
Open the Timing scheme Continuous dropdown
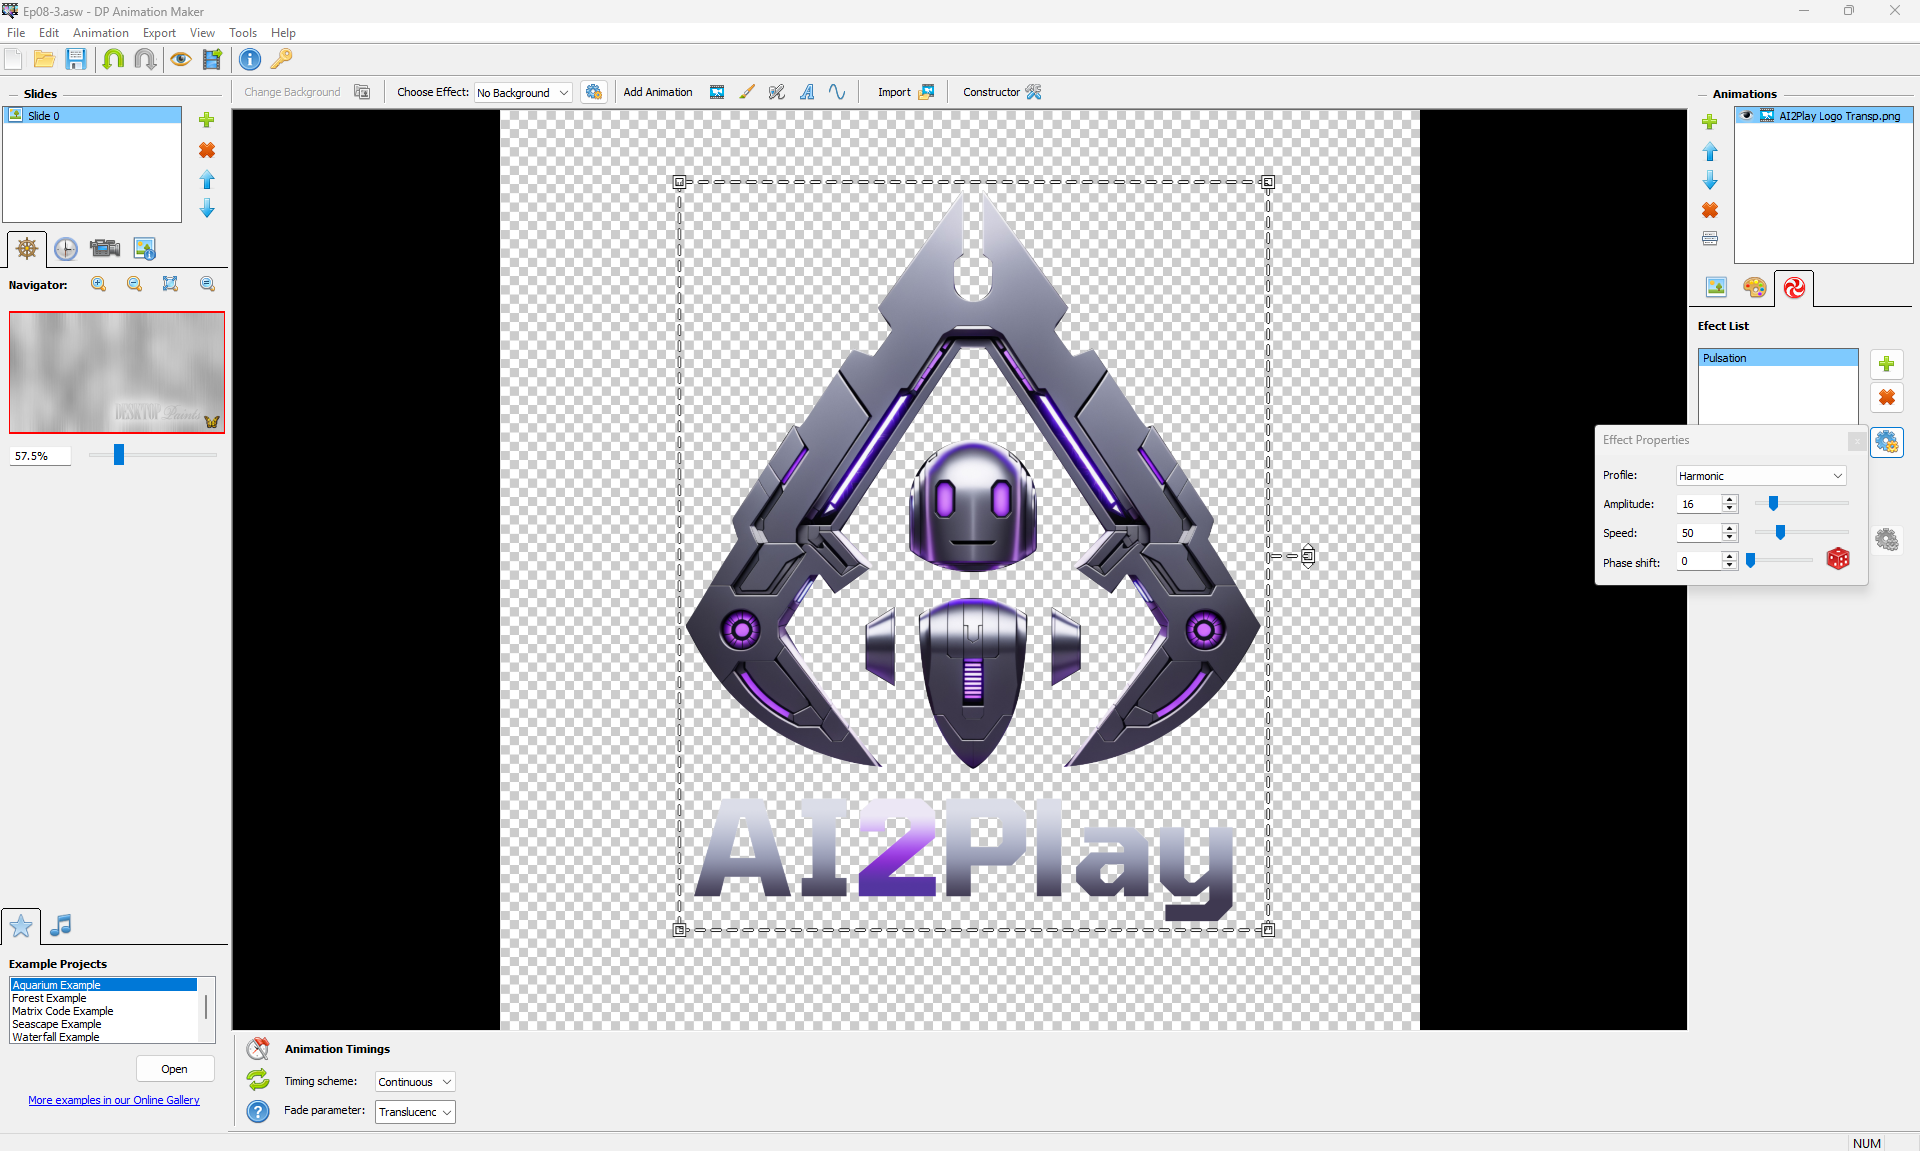(415, 1082)
